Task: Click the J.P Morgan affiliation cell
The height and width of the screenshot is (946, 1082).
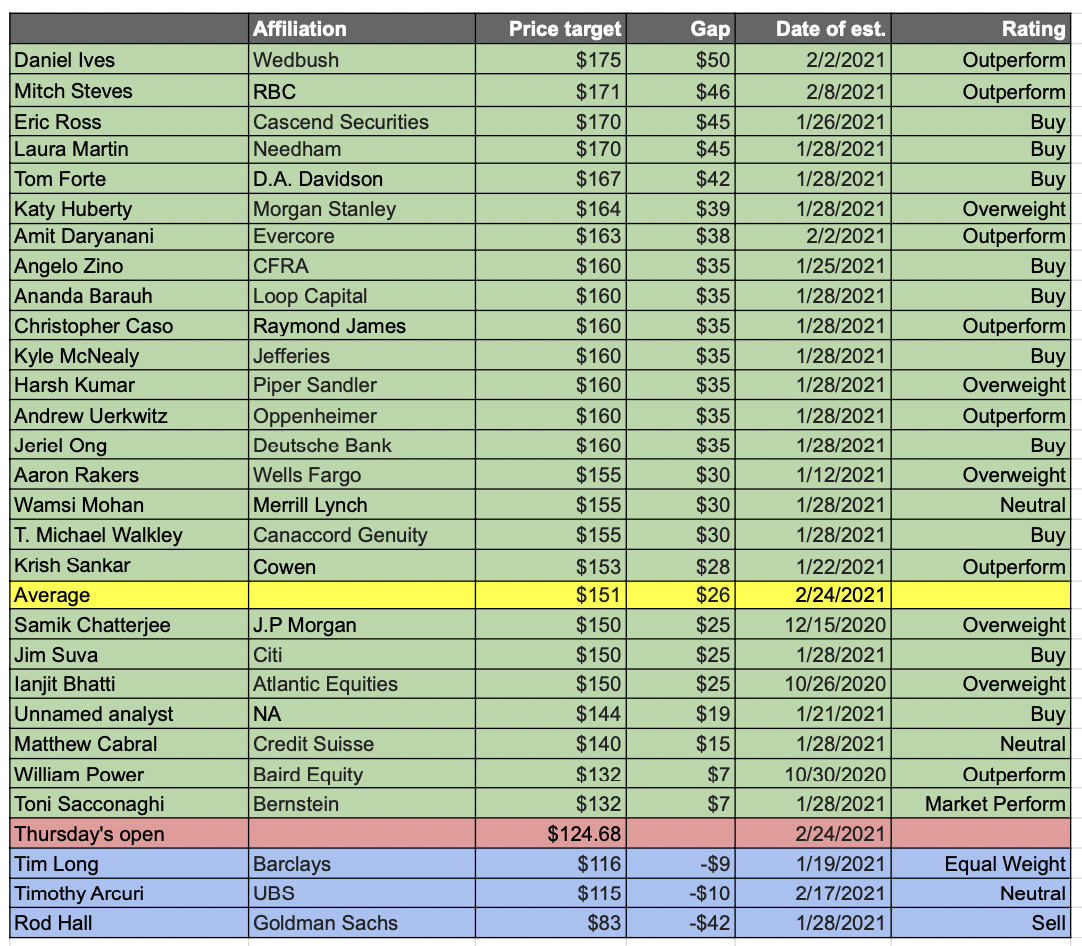Action: point(362,624)
